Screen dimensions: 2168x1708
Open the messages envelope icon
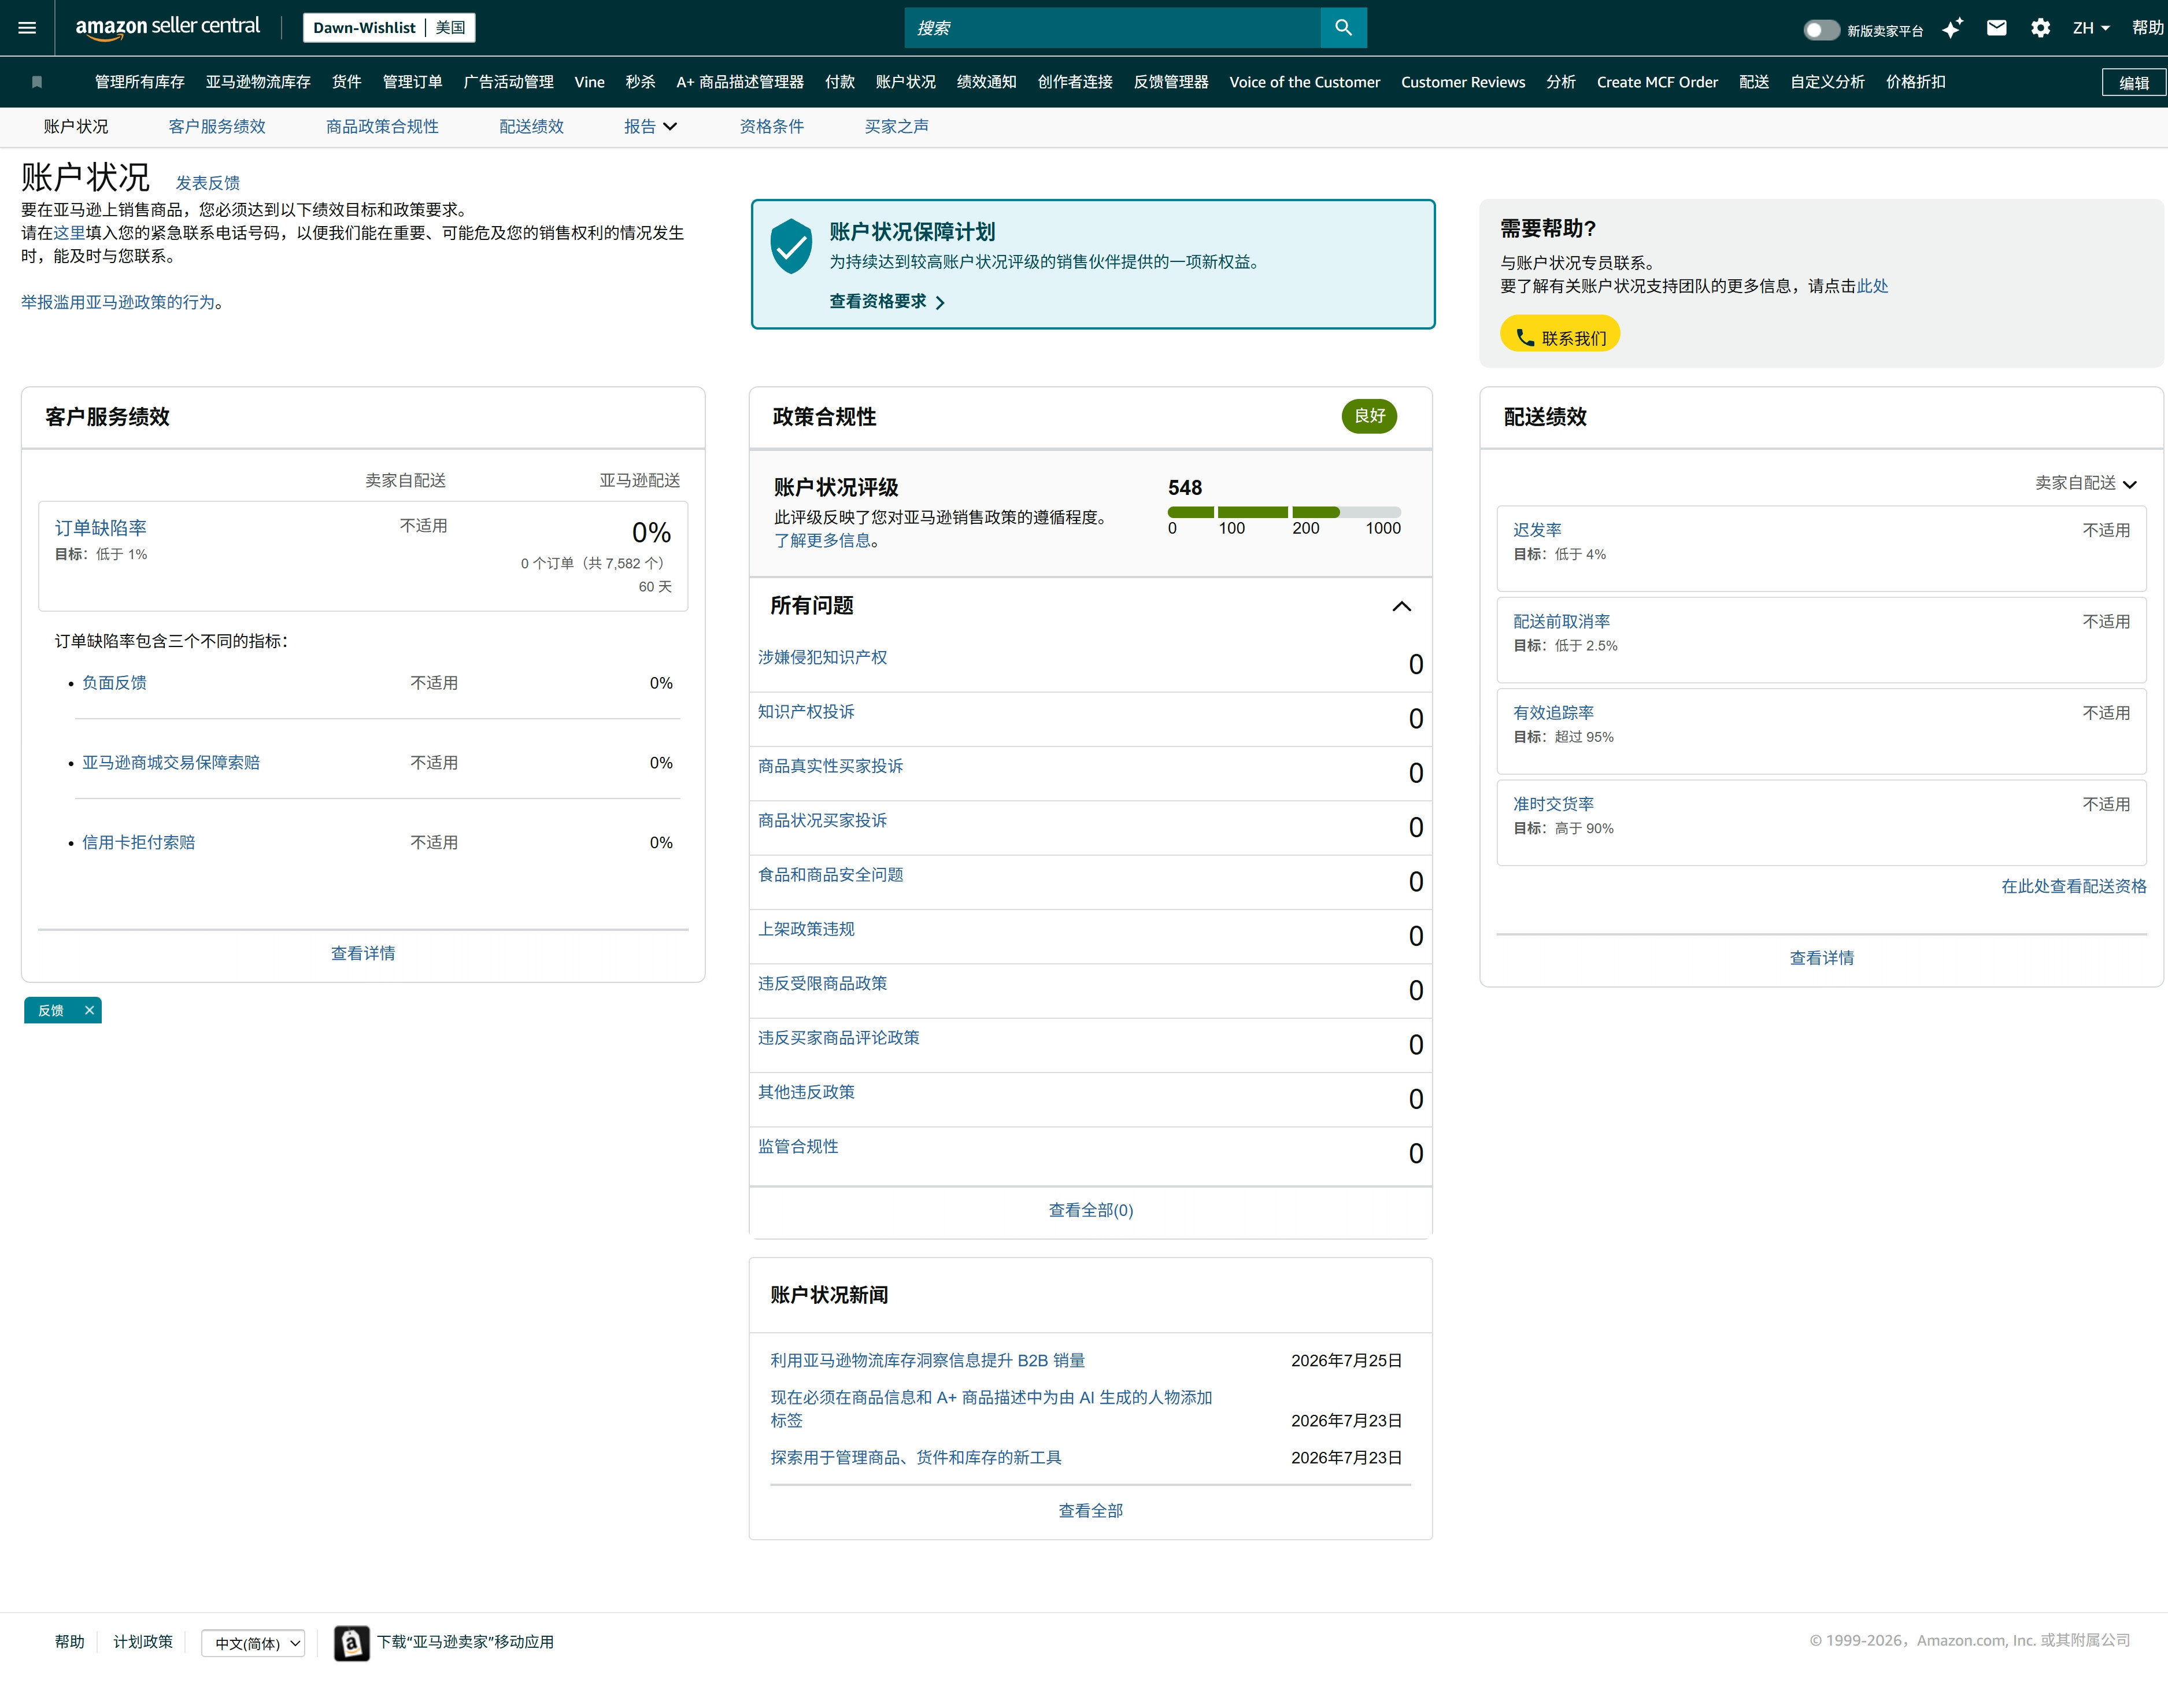[x=1996, y=28]
